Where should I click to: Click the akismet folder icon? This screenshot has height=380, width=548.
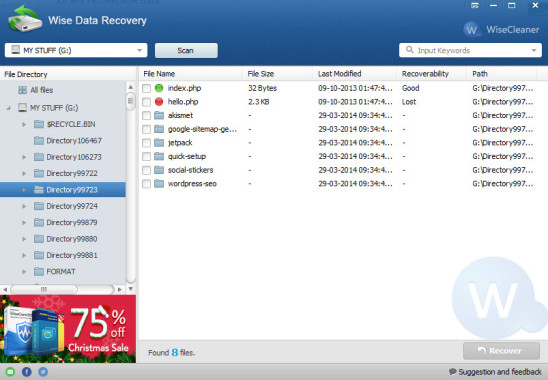[159, 115]
